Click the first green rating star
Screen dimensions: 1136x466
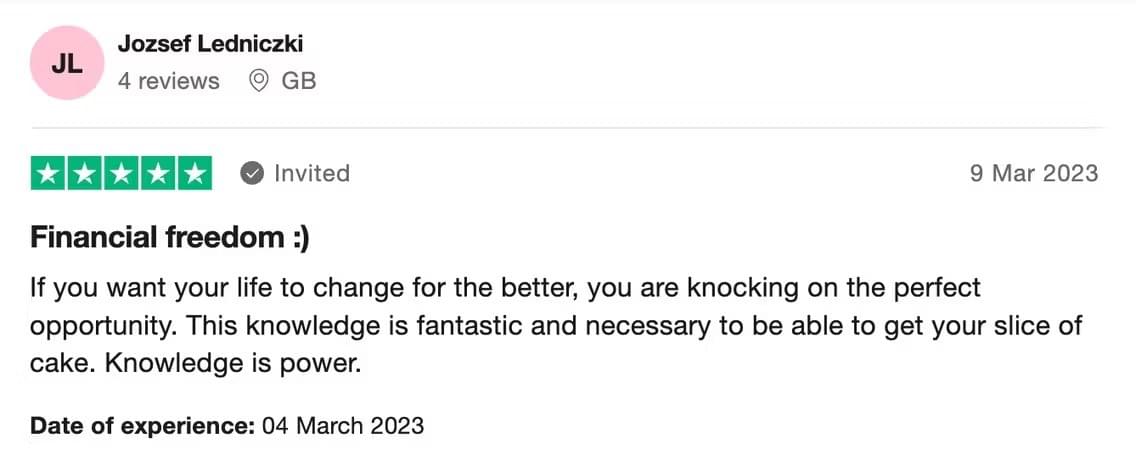(x=48, y=173)
